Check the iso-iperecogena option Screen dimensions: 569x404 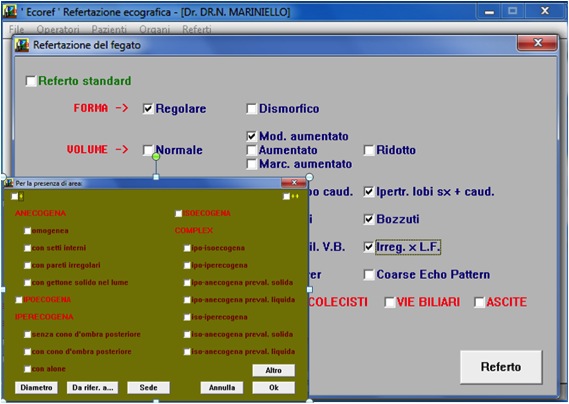pyautogui.click(x=187, y=317)
